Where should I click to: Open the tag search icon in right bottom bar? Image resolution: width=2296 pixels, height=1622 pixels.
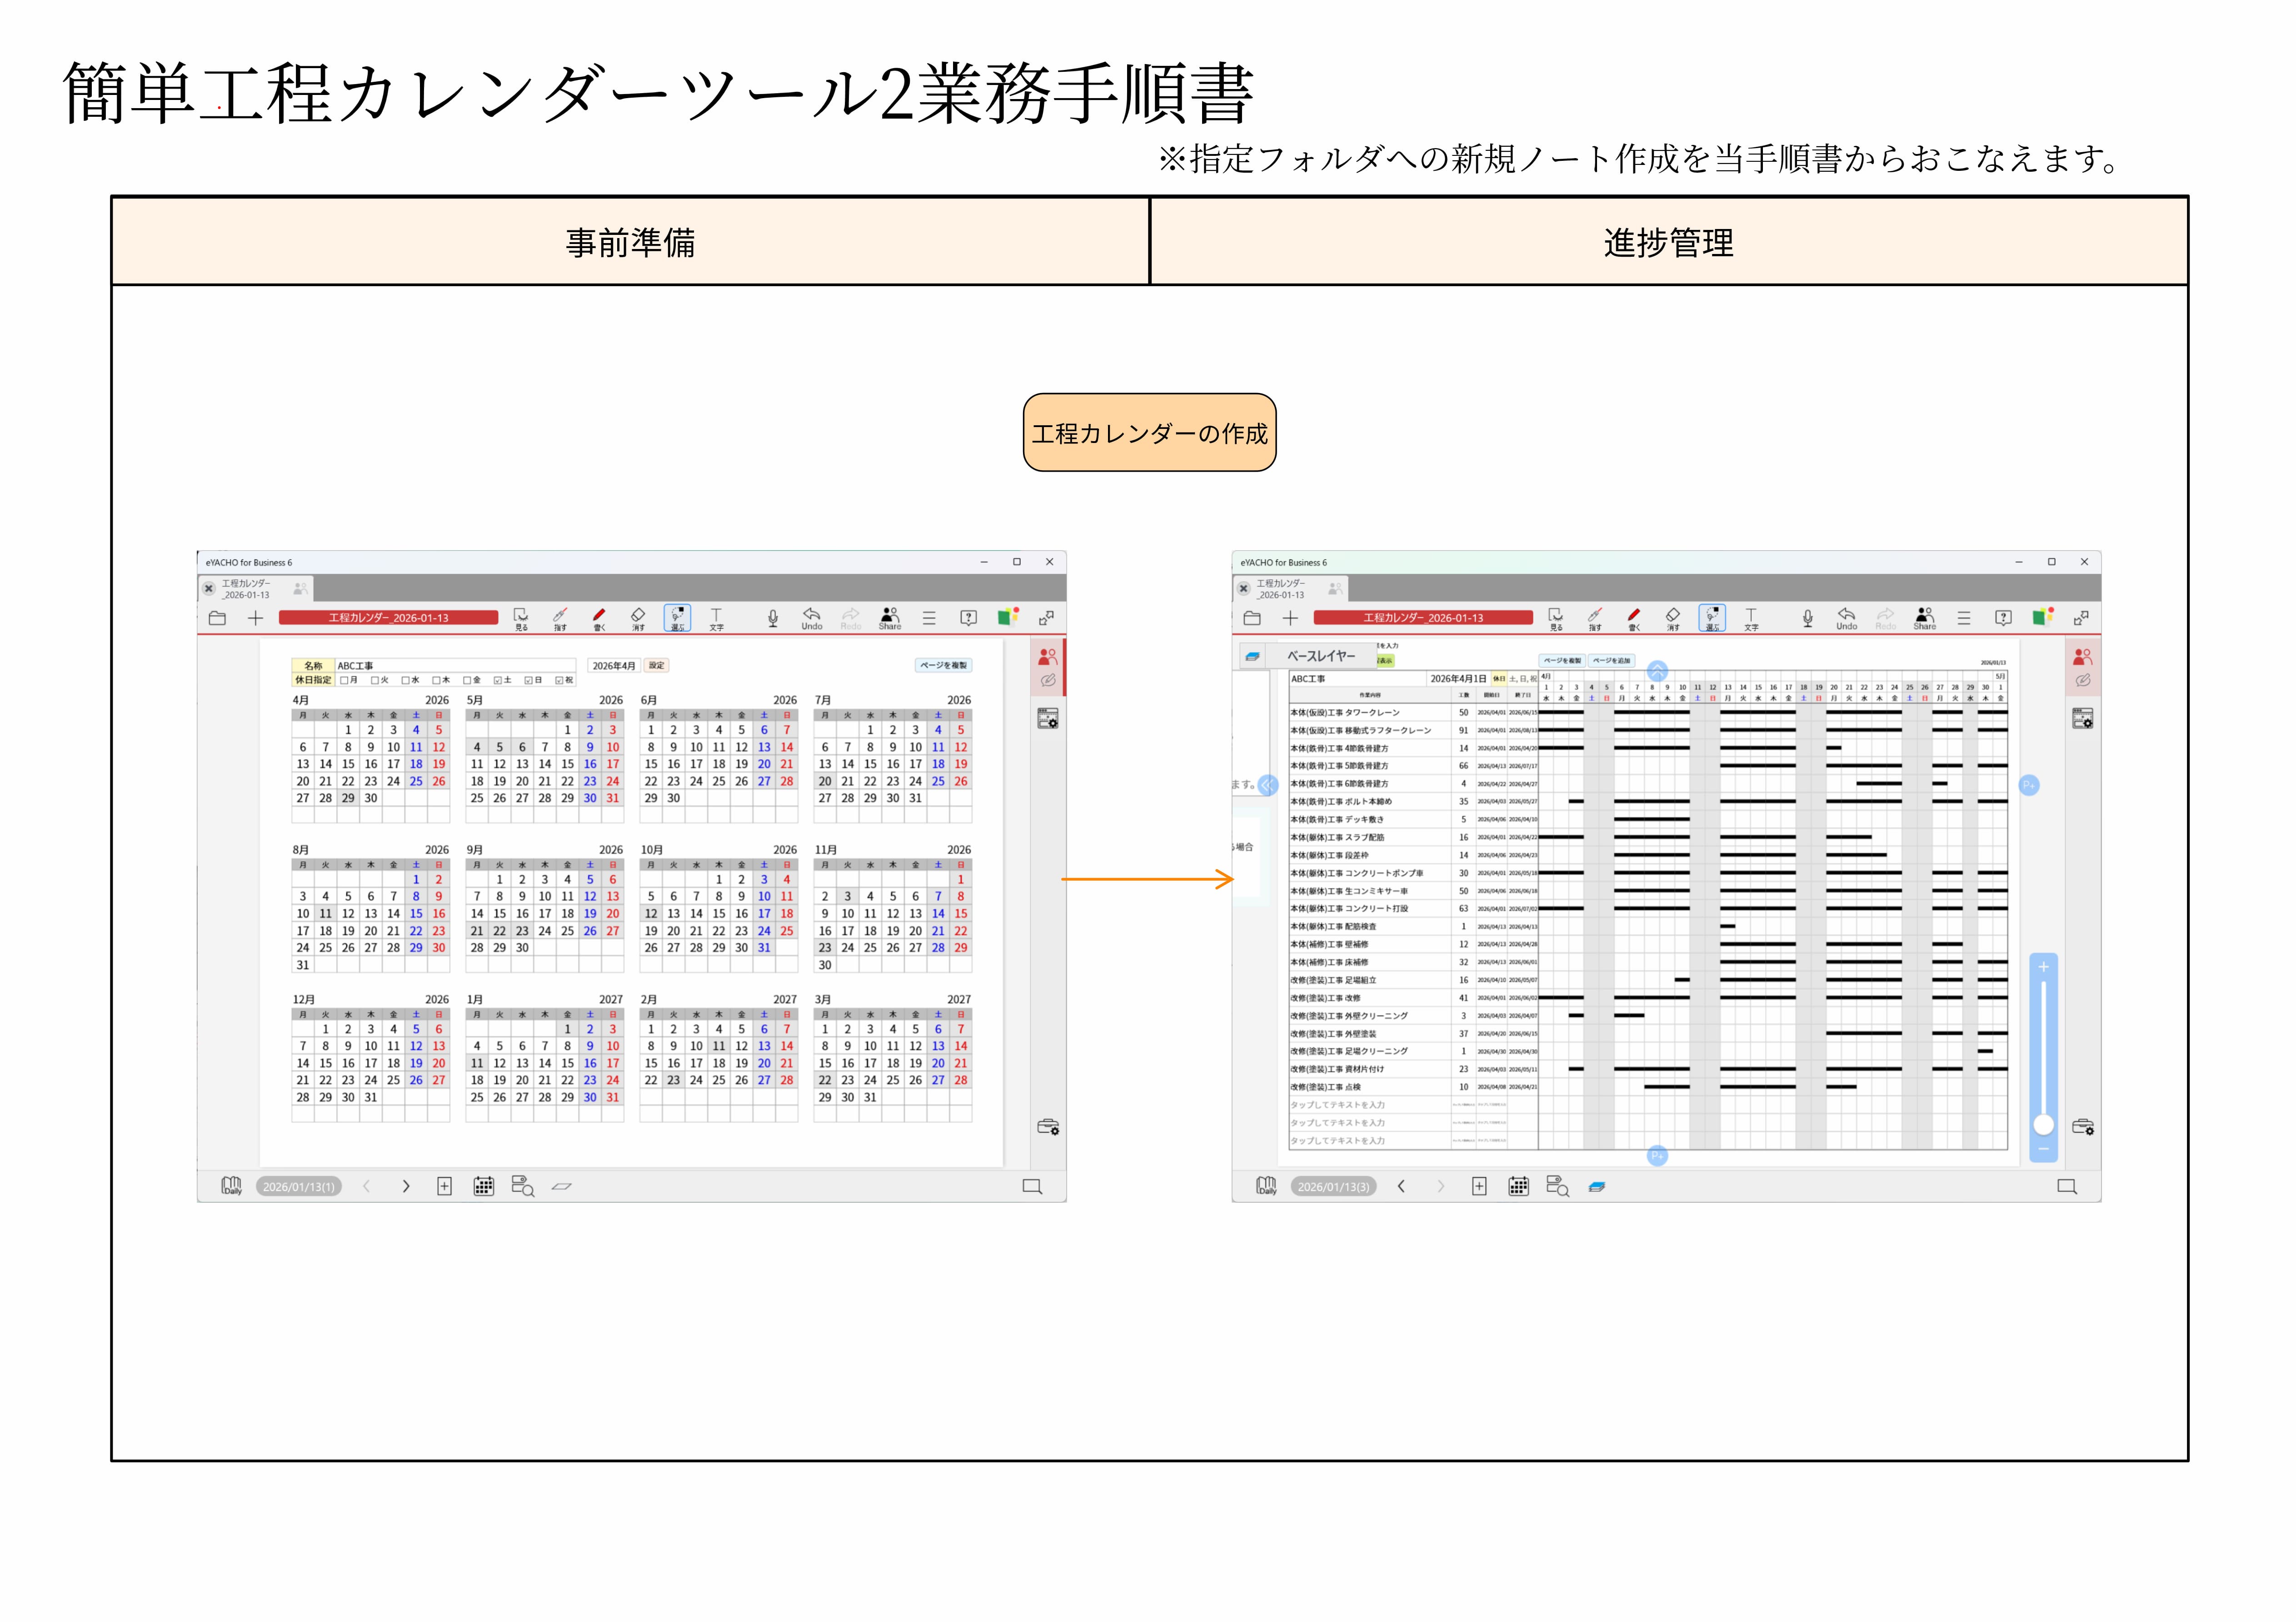tap(1557, 1186)
